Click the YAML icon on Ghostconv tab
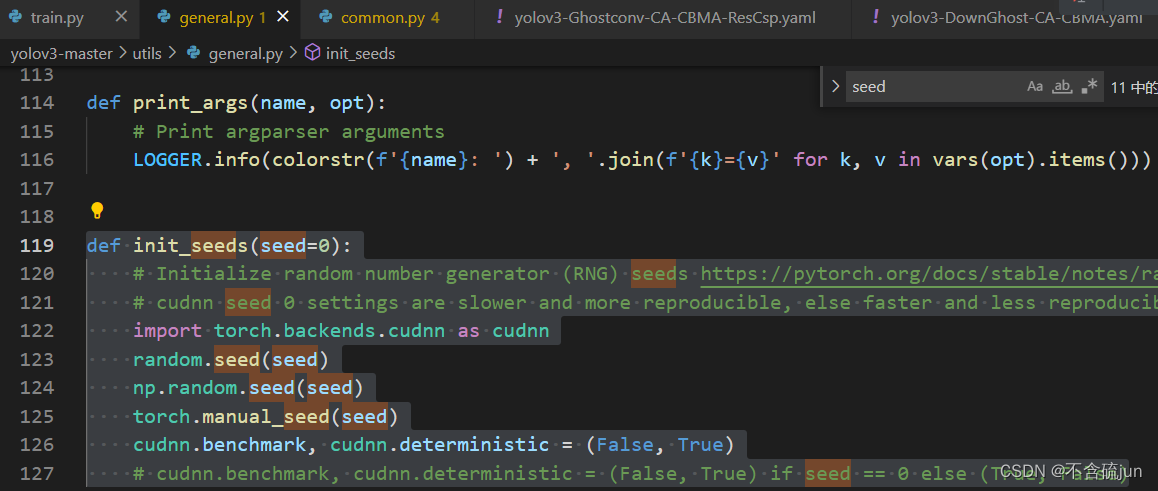This screenshot has width=1158, height=491. tap(501, 17)
